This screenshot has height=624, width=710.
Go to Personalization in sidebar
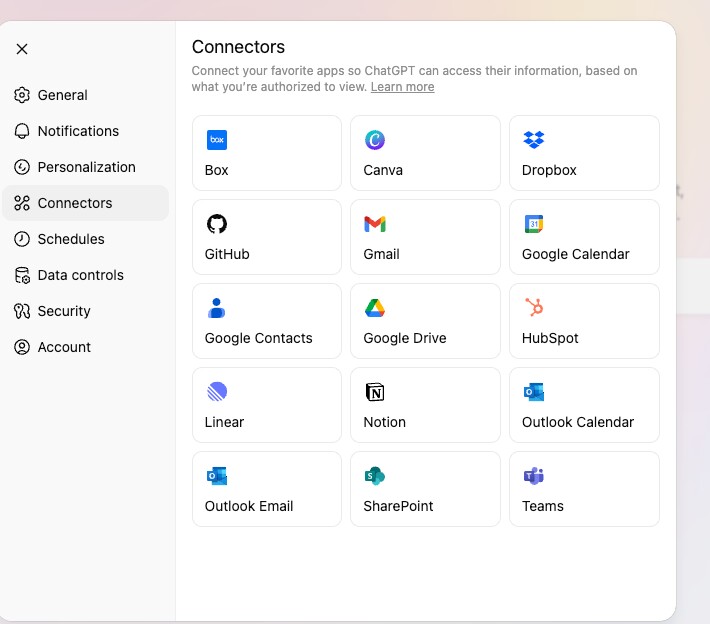pos(86,167)
